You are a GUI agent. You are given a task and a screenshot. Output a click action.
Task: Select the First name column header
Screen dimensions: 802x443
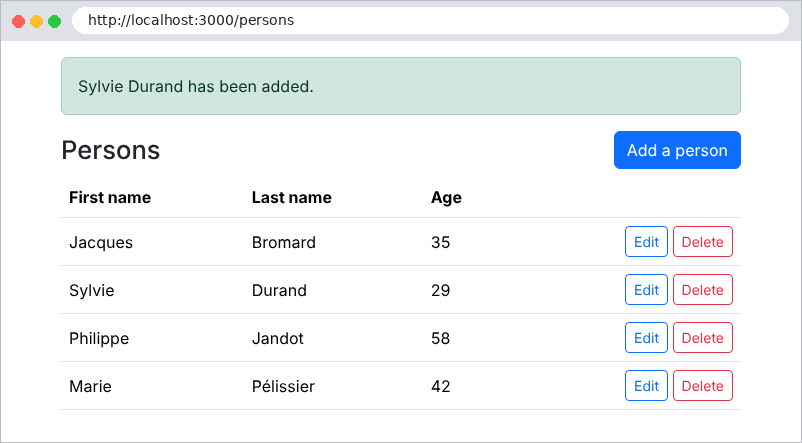[110, 197]
